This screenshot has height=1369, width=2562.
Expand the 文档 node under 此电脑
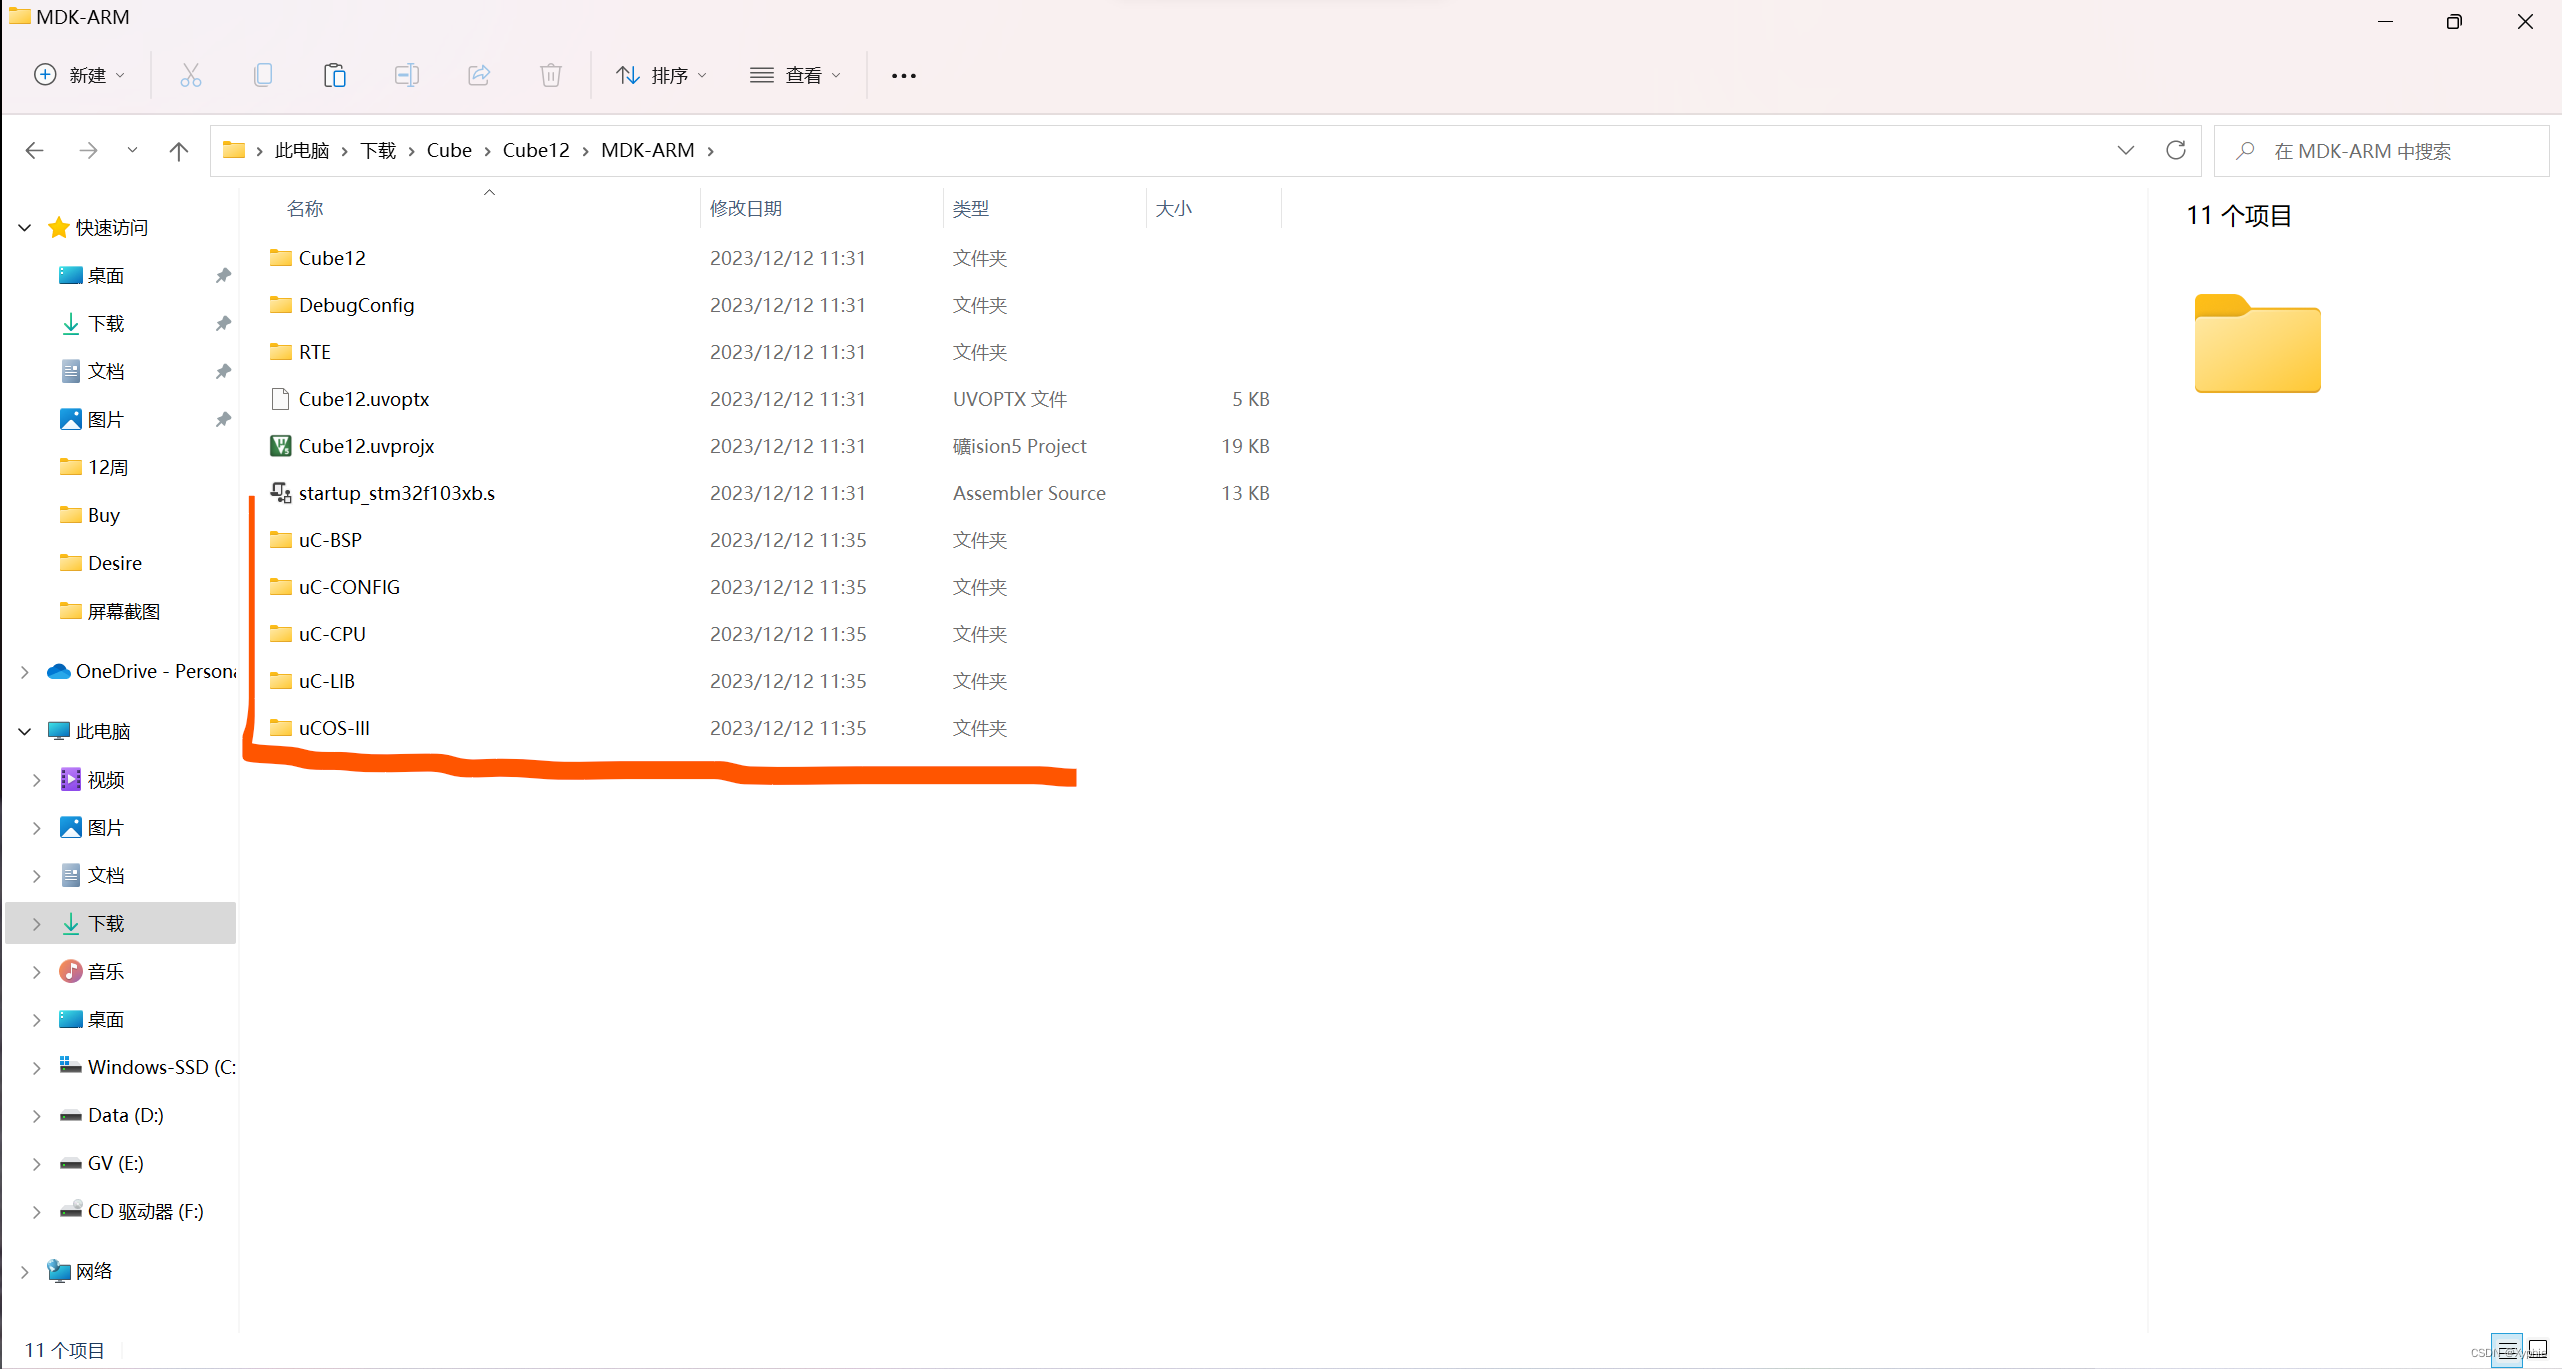37,876
